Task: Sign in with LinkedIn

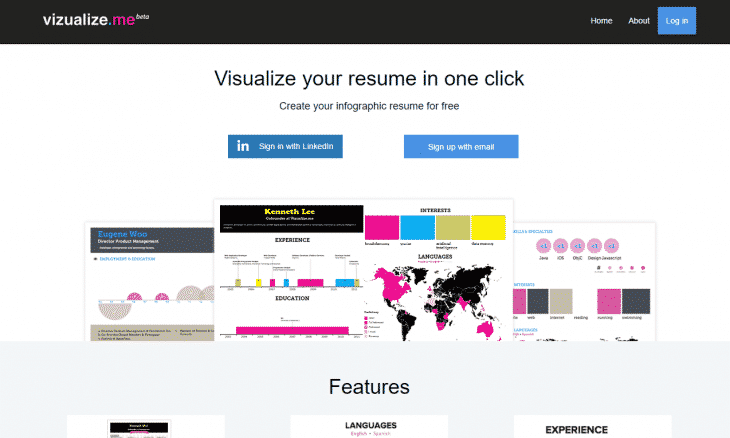Action: pyautogui.click(x=285, y=146)
